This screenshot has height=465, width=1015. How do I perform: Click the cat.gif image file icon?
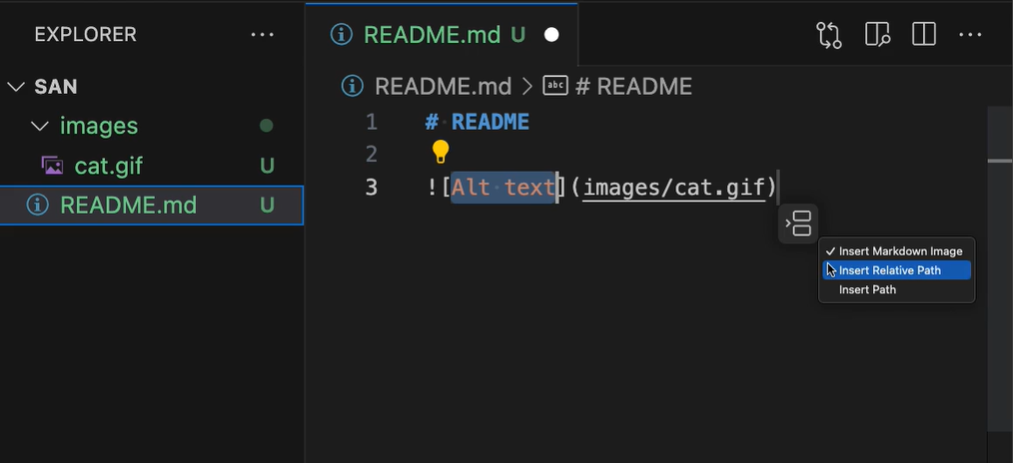pos(52,166)
